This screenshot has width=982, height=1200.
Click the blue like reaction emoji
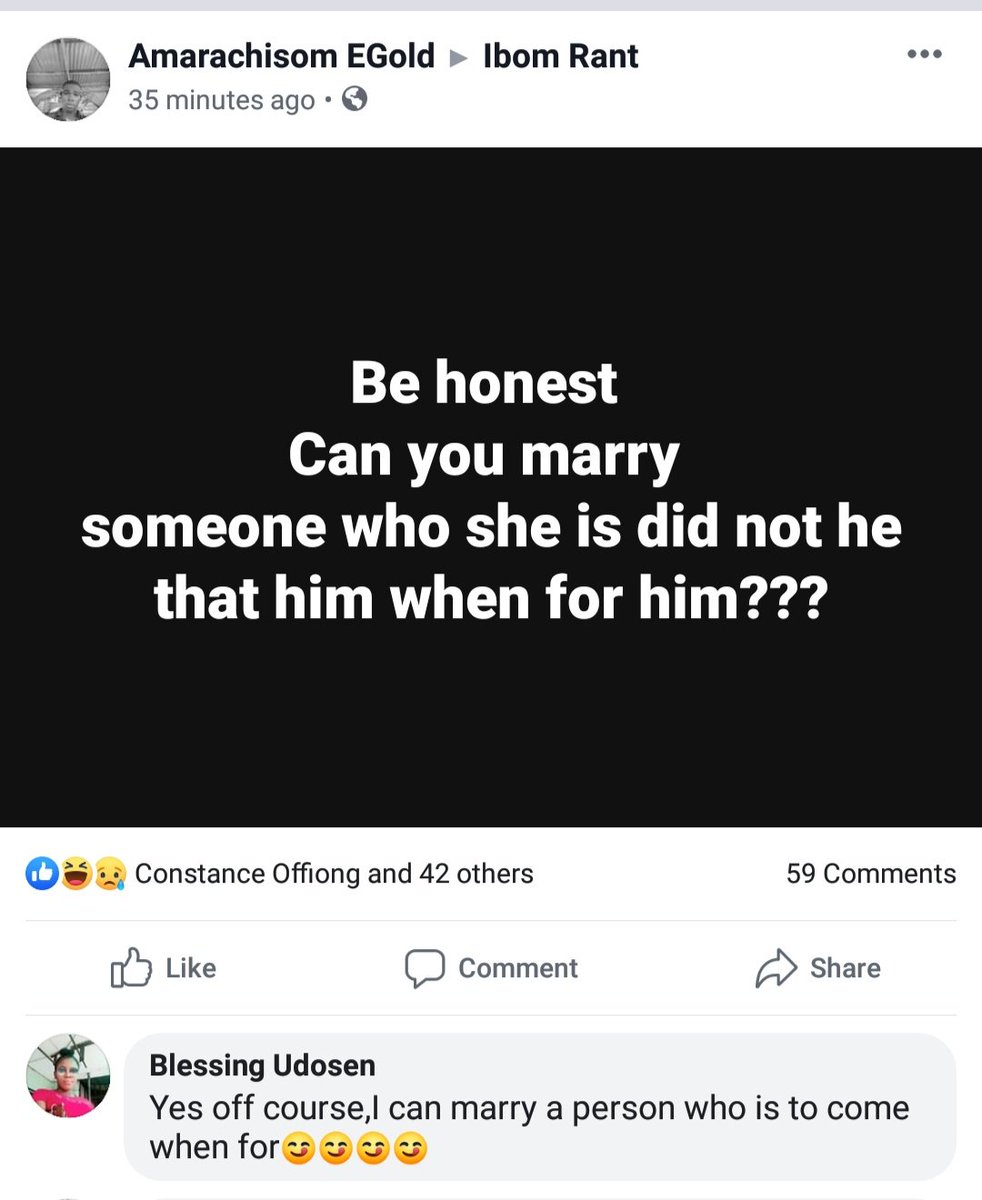point(42,874)
